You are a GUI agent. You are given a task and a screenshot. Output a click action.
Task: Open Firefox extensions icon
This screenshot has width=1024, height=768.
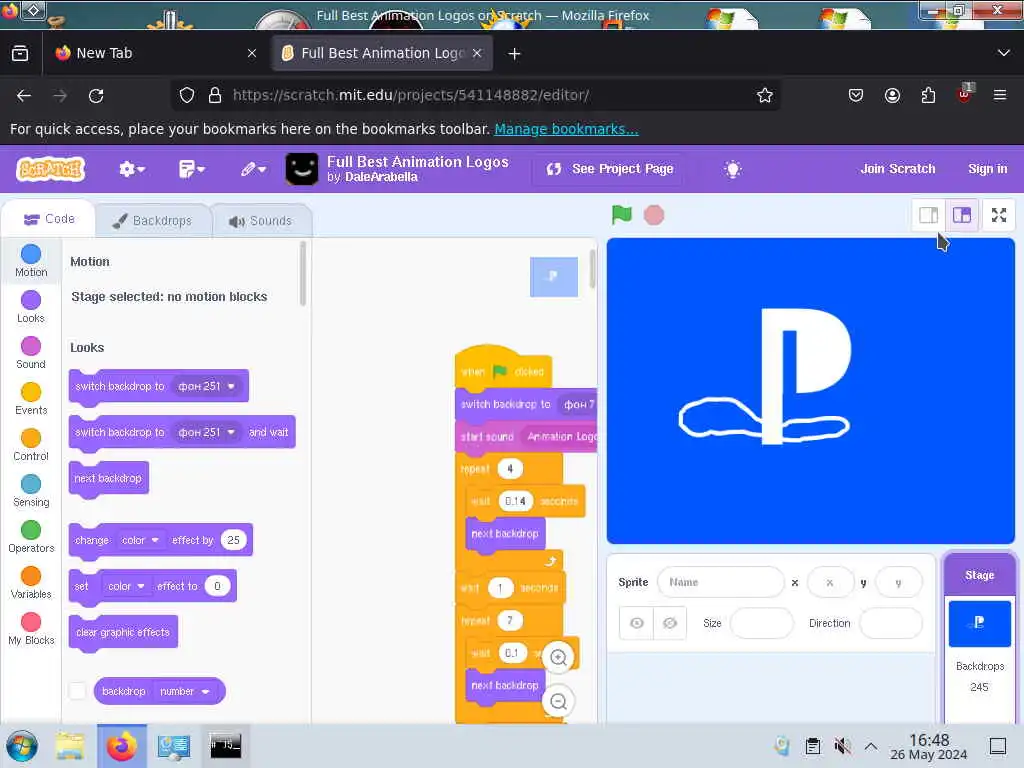pyautogui.click(x=928, y=95)
